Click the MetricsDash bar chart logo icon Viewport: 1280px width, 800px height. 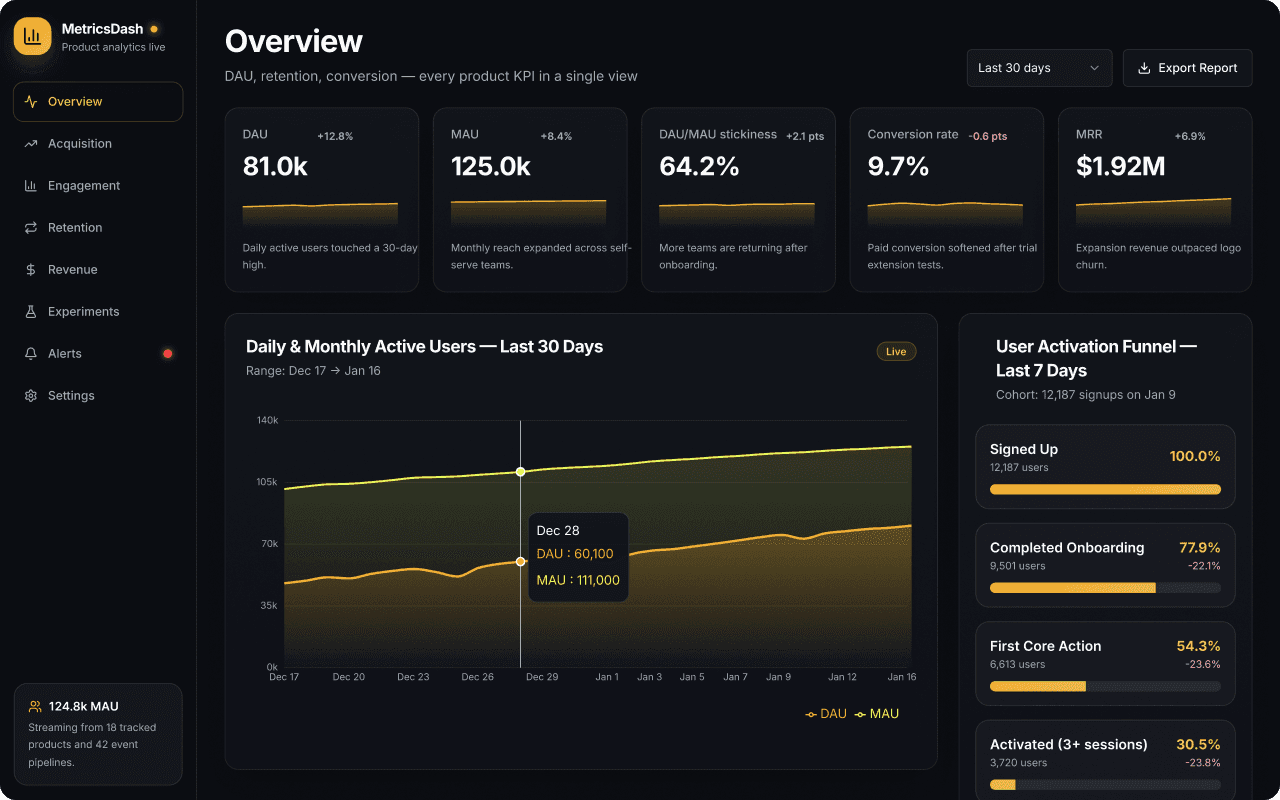pyautogui.click(x=32, y=36)
